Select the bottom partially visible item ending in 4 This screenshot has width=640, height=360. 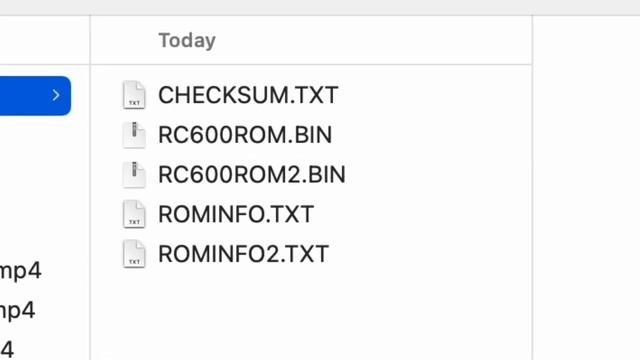coord(7,349)
